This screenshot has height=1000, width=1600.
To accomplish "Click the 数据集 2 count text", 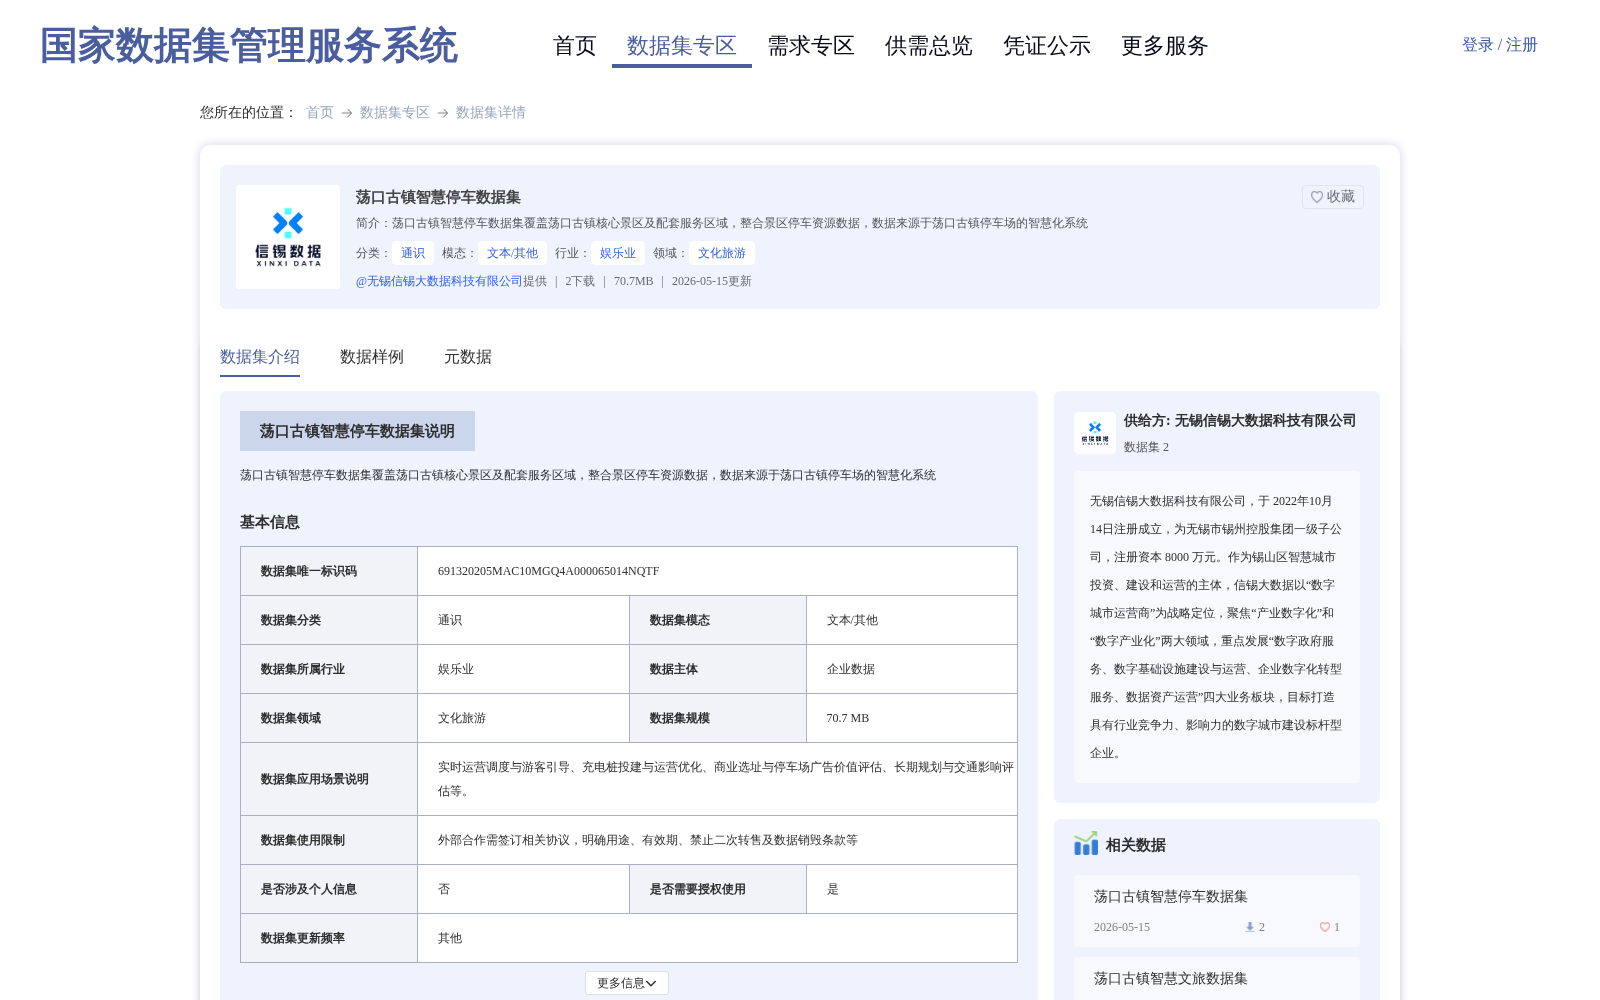I will click(1146, 447).
